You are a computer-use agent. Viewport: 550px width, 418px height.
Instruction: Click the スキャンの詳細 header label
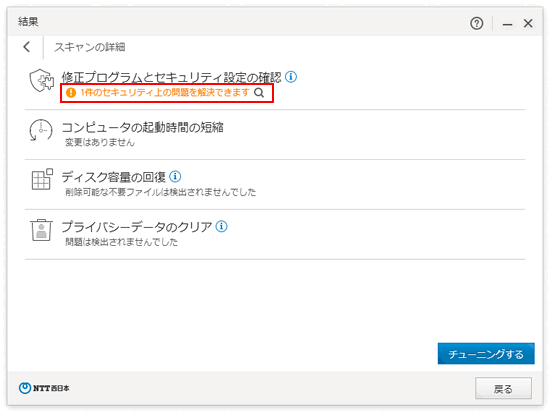90,47
